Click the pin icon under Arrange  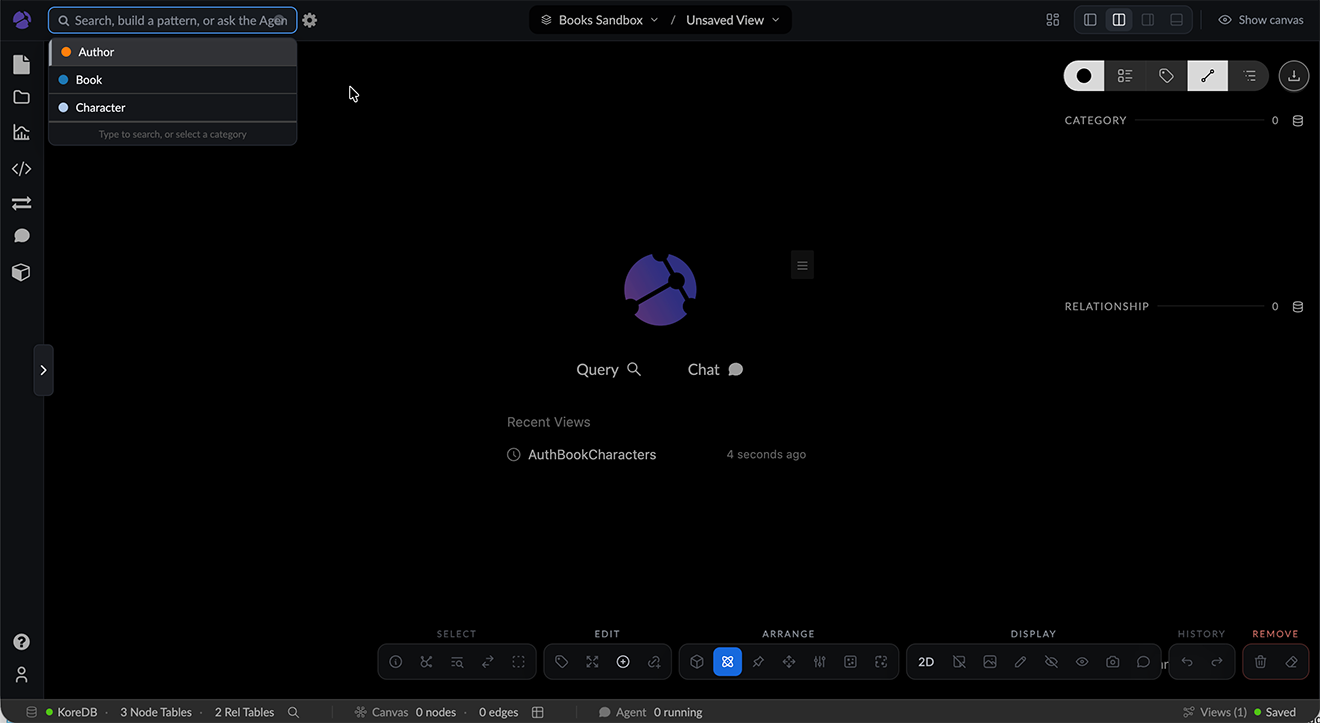point(758,662)
